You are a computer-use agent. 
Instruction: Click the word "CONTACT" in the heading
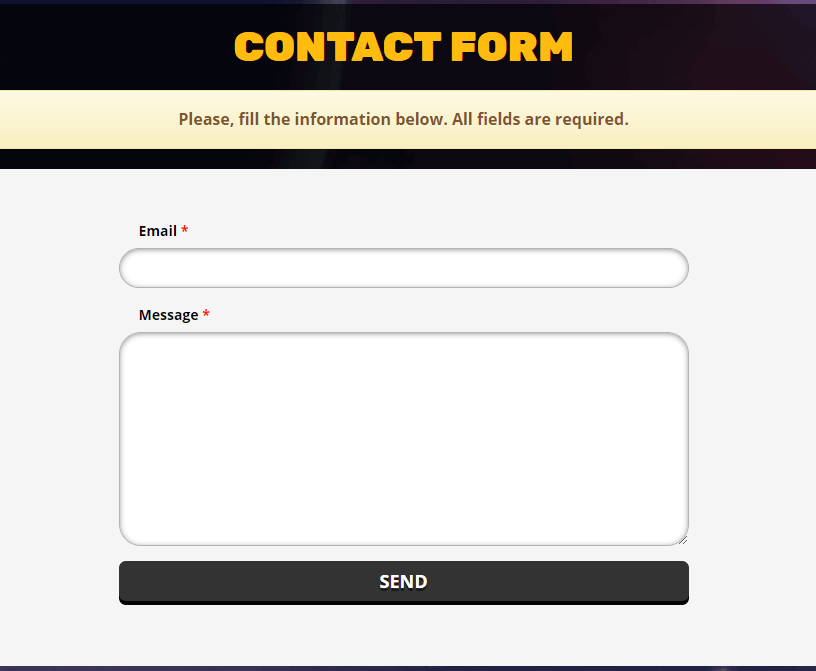tap(337, 47)
